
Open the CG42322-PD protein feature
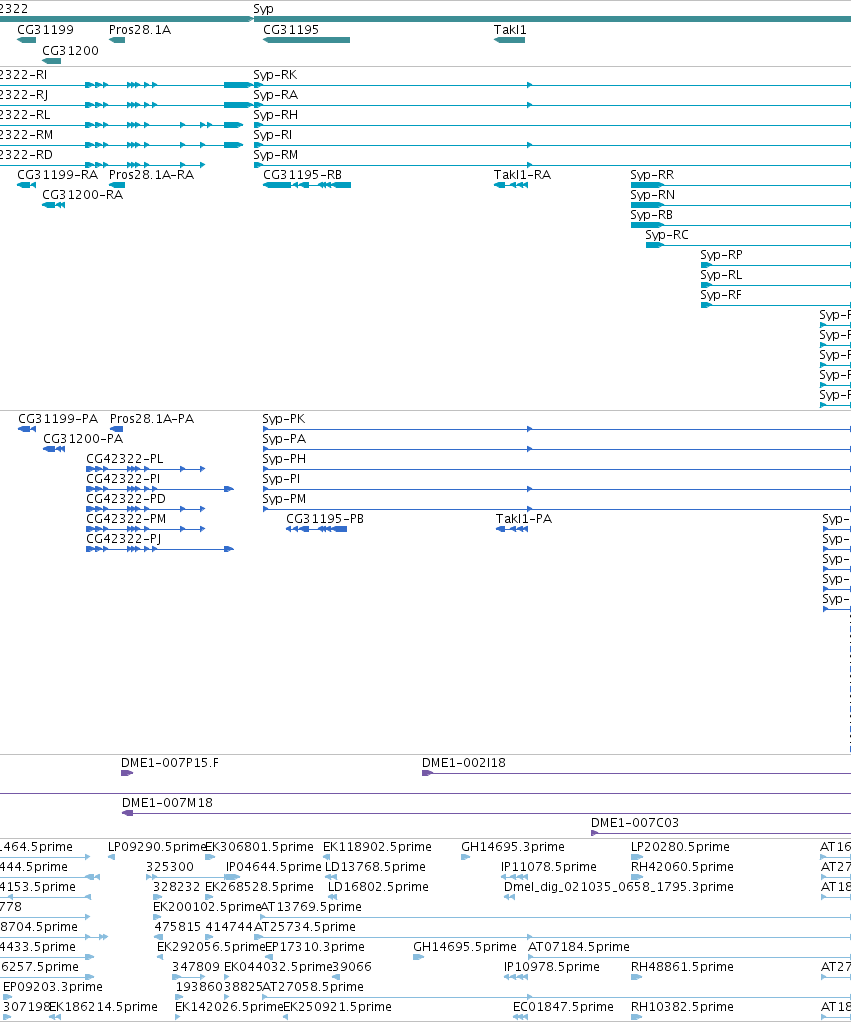click(146, 509)
